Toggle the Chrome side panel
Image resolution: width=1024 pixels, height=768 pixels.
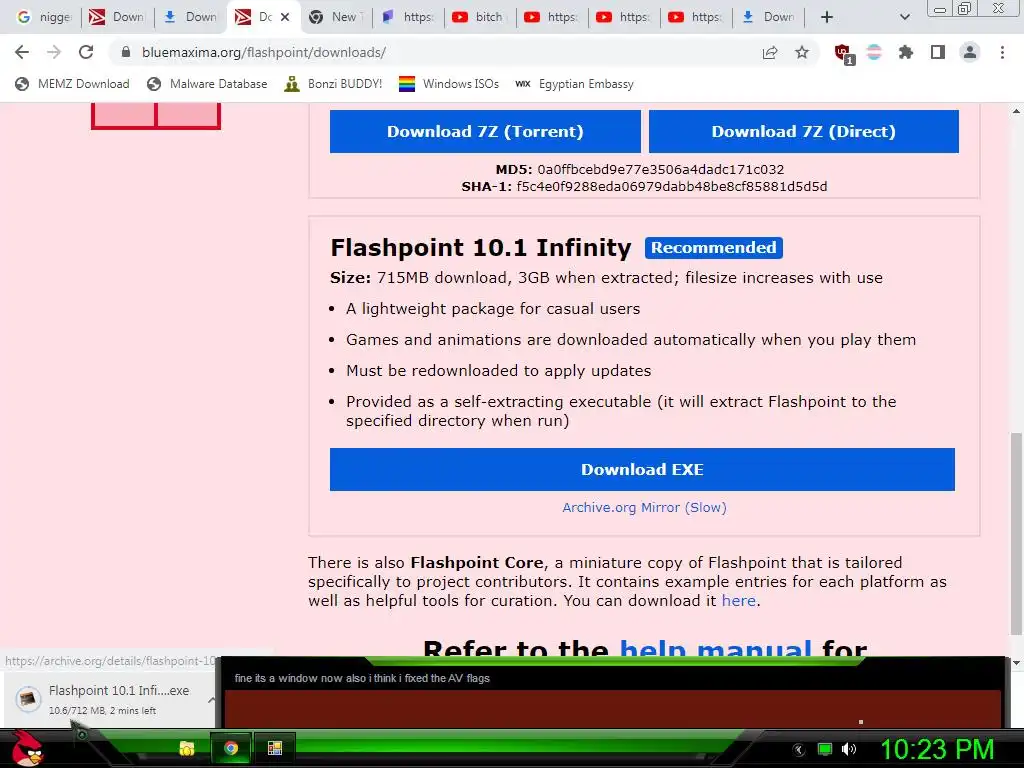[938, 52]
